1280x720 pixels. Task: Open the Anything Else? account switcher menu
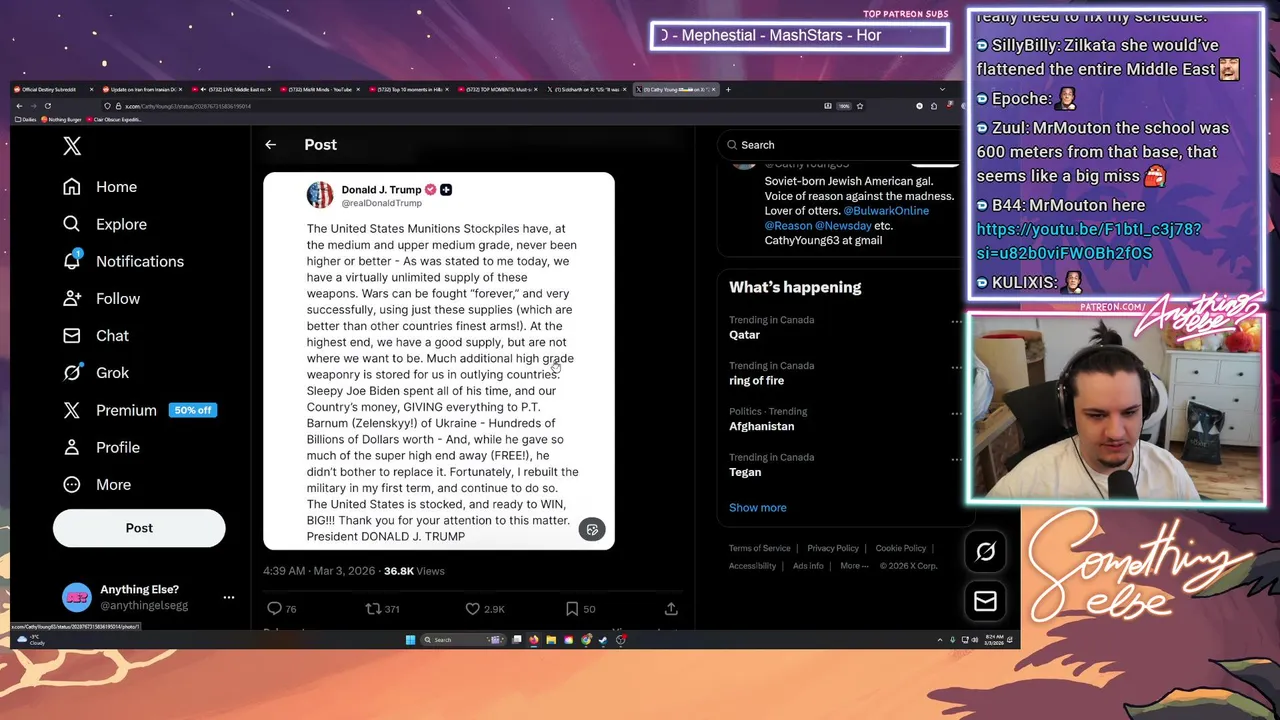148,597
